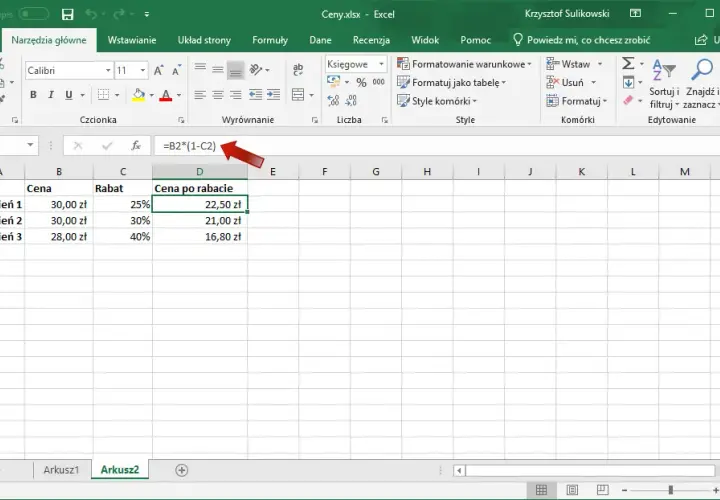Screen dimensions: 720x500
Task: Apply the accounting currency format icon
Action: click(x=334, y=82)
